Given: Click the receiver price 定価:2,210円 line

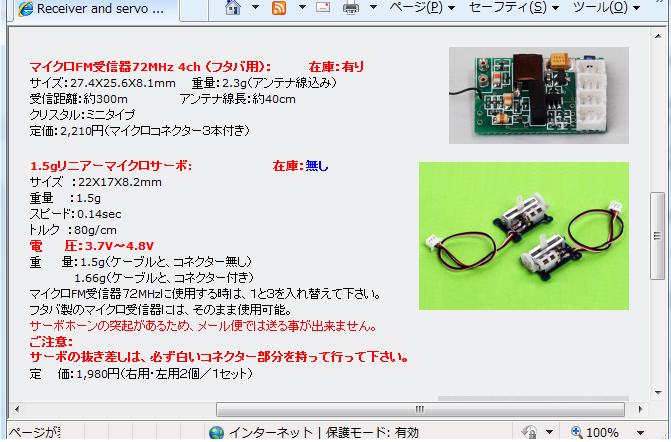Looking at the screenshot, I should [x=140, y=131].
